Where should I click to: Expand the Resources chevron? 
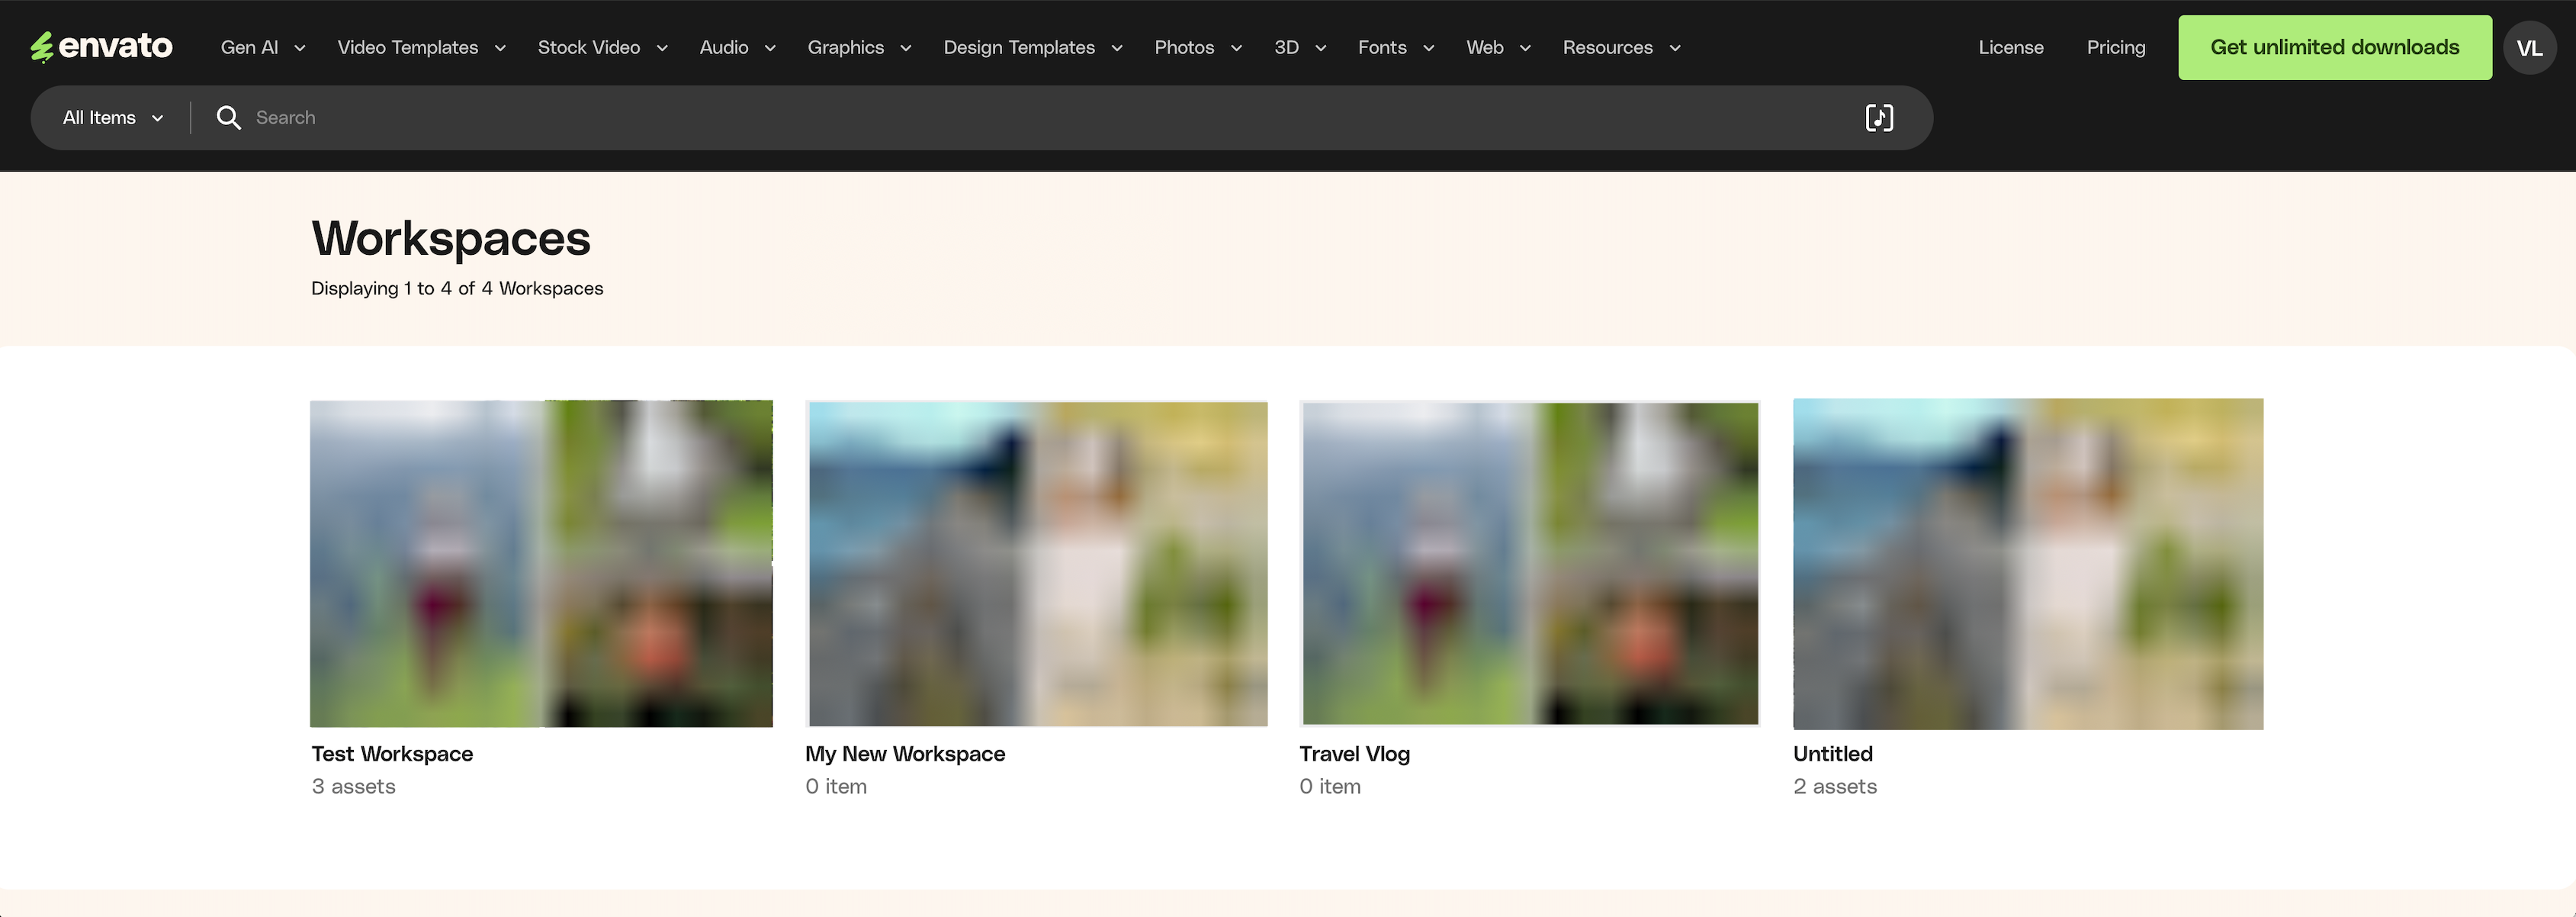(x=1675, y=47)
